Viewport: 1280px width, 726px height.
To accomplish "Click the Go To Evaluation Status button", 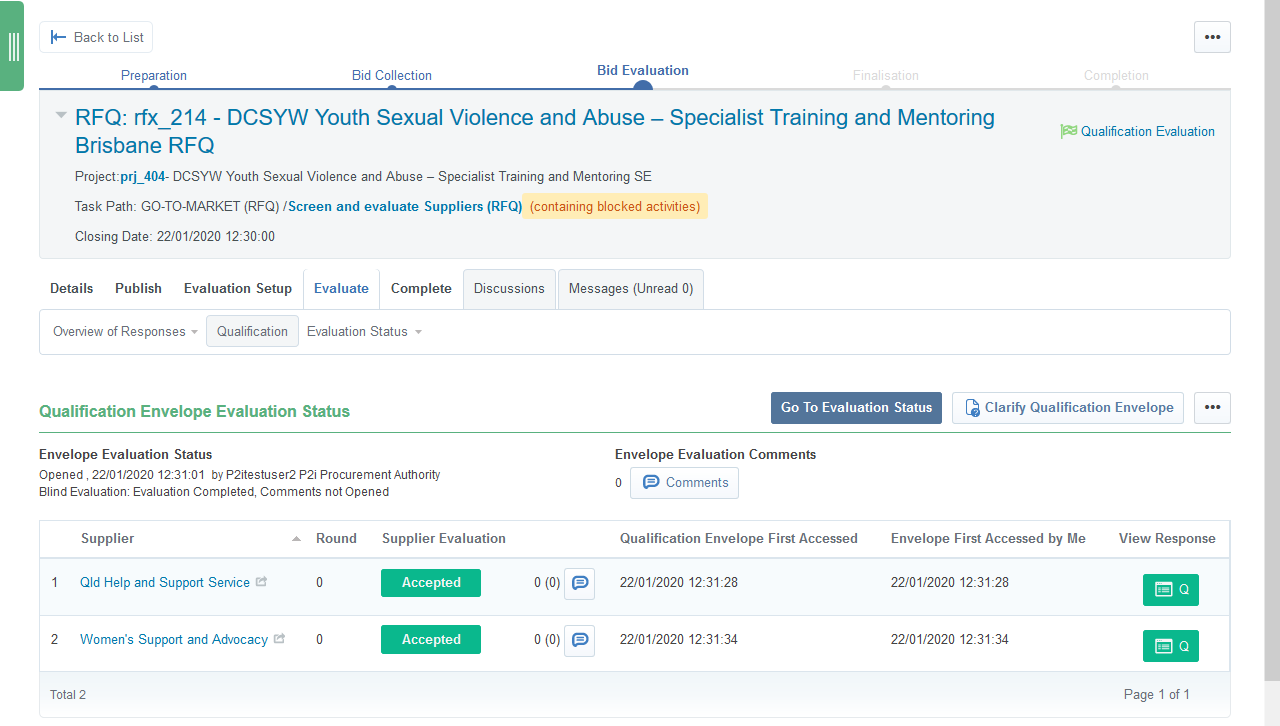I will [x=856, y=408].
